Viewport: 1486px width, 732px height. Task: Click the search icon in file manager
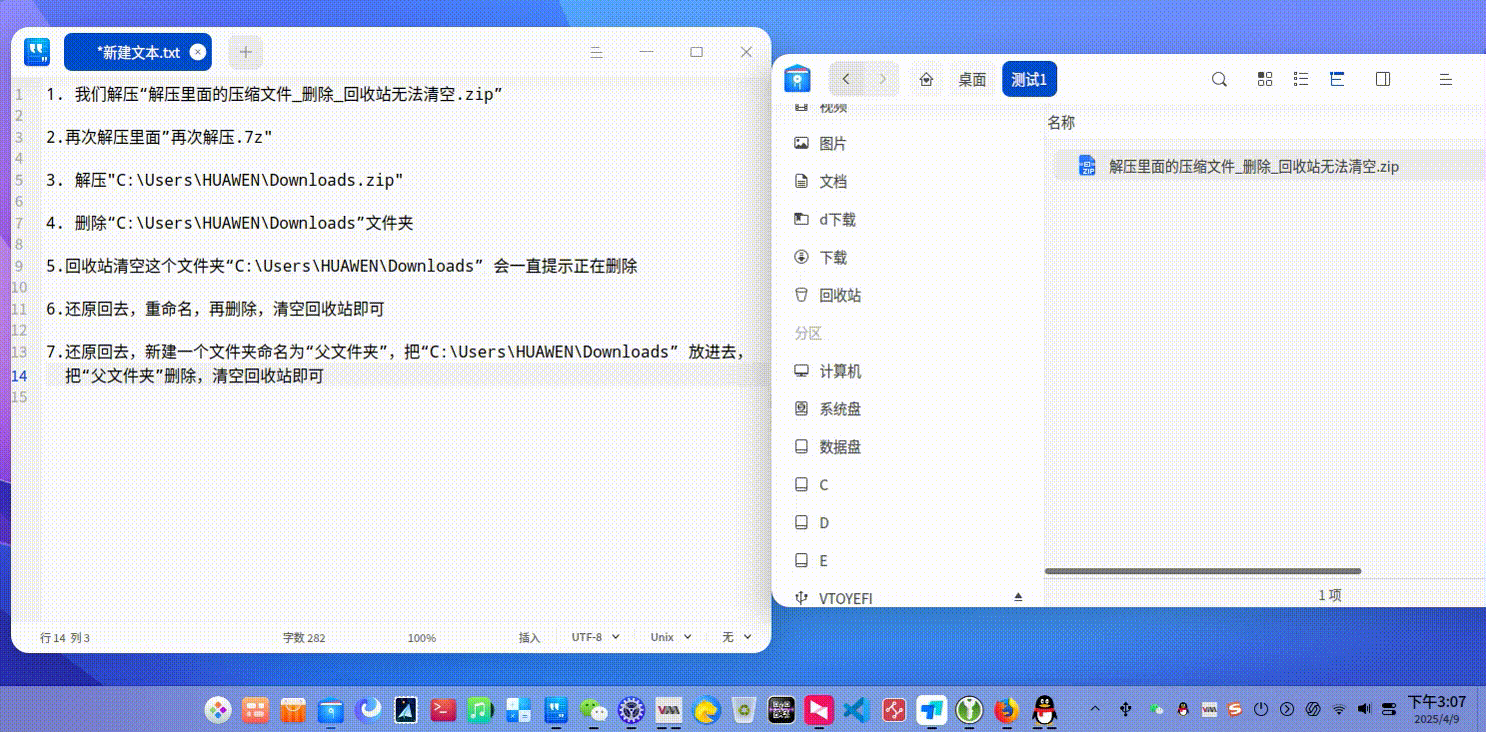pyautogui.click(x=1219, y=79)
